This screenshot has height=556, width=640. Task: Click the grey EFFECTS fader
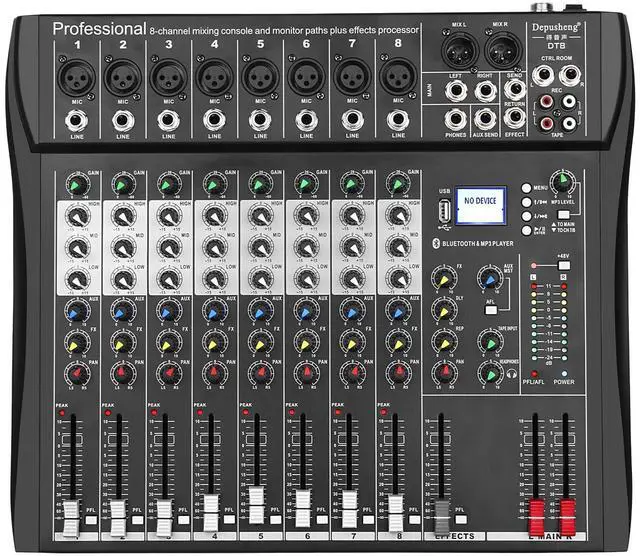(x=442, y=516)
